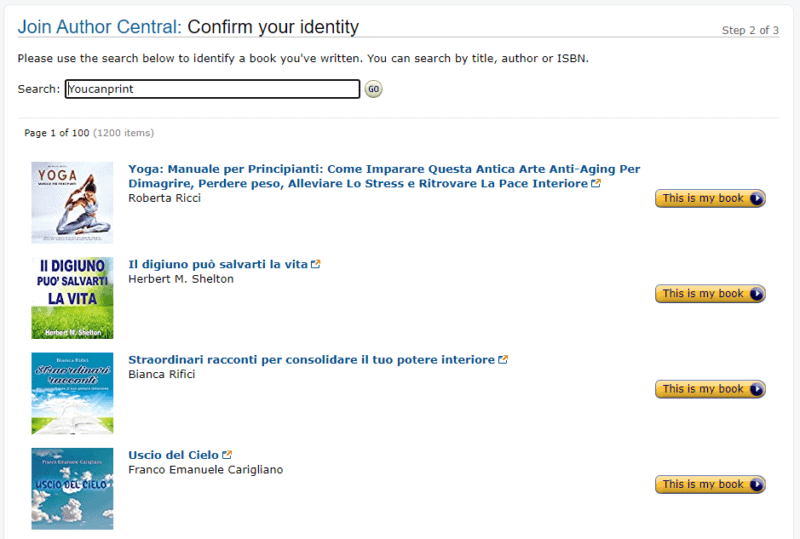Viewport: 800px width, 539px height.
Task: Select the Straordinari racconti cover thumbnail
Action: 72,394
